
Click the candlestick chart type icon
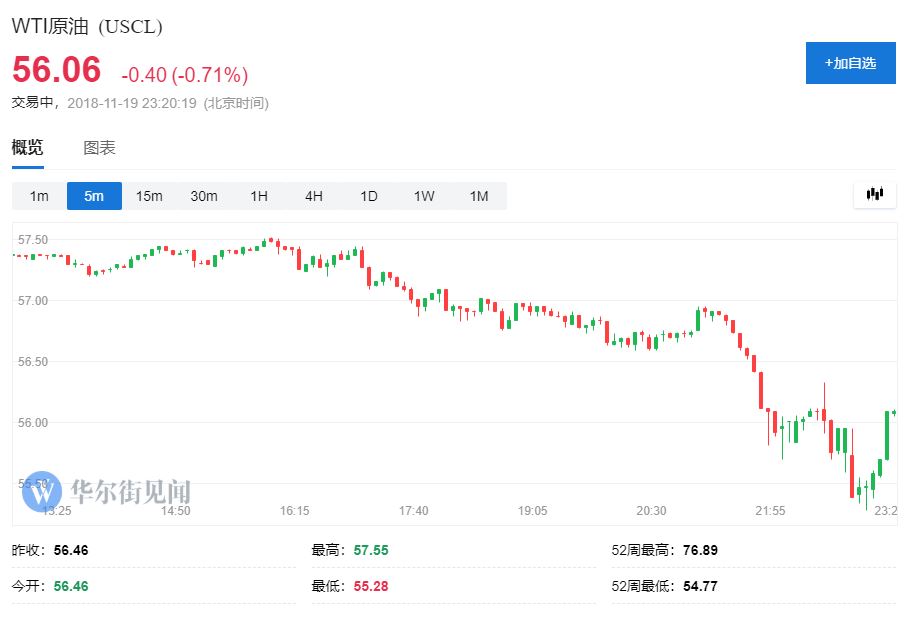pyautogui.click(x=875, y=194)
